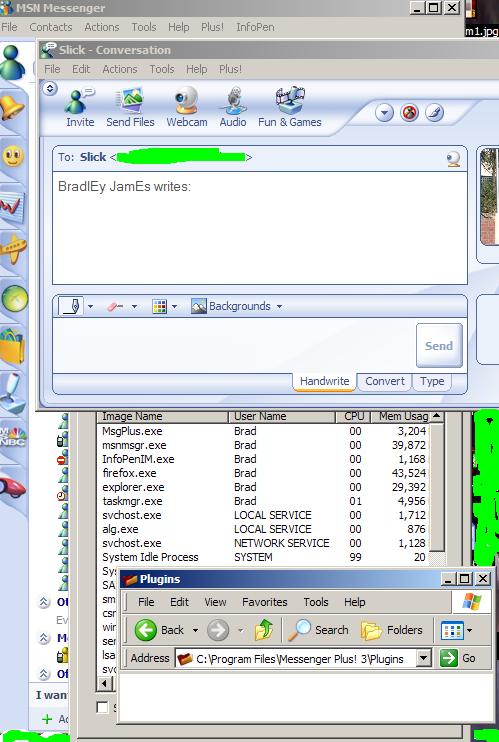Open the MSNBC news sidebar tab
499x742 pixels.
(x=12, y=438)
